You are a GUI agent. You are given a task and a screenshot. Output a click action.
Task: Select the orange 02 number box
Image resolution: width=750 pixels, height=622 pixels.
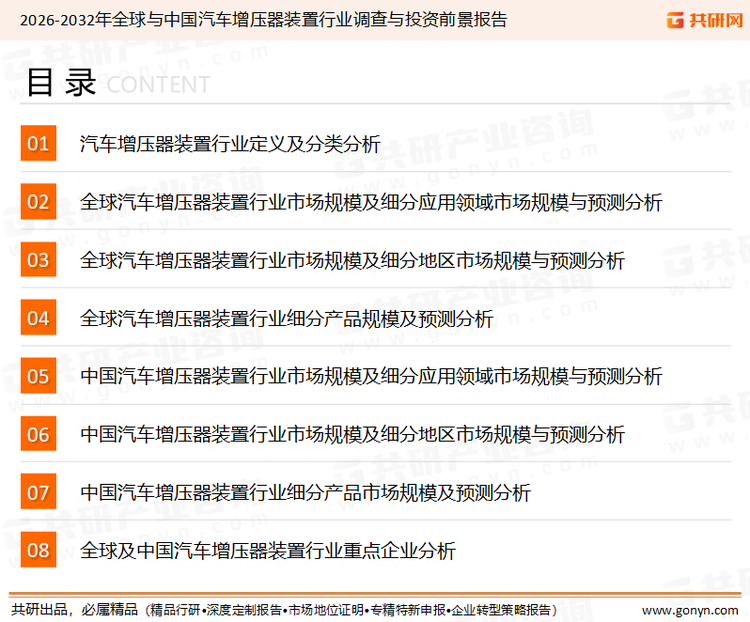pyautogui.click(x=38, y=201)
